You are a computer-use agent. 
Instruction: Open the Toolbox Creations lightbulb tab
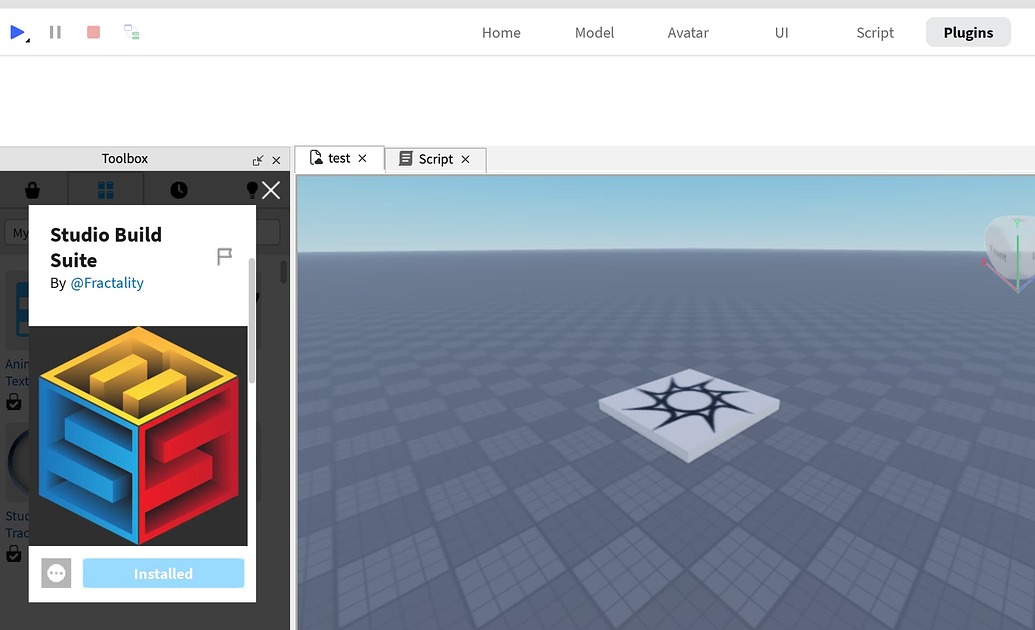[251, 190]
